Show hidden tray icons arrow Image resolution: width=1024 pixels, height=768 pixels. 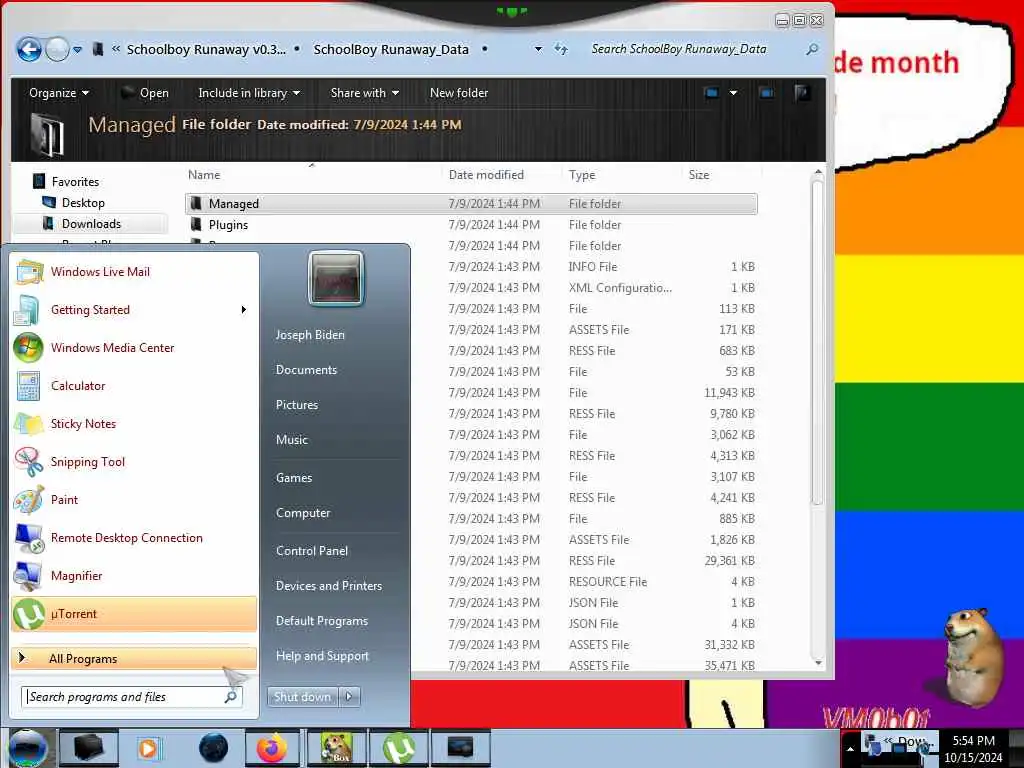(x=850, y=749)
